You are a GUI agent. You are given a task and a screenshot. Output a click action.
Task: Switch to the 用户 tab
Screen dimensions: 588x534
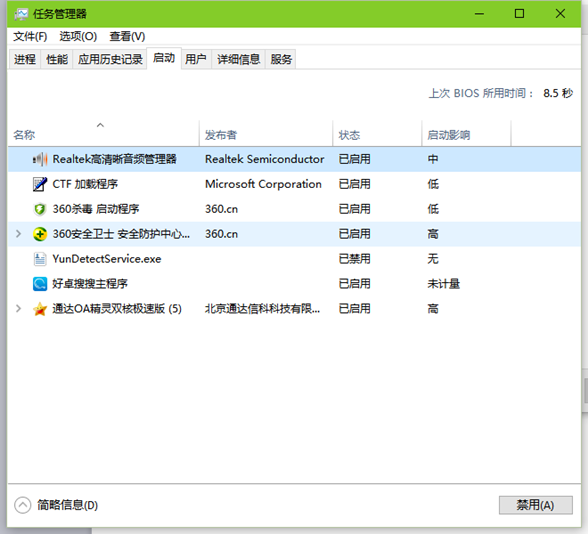point(196,59)
